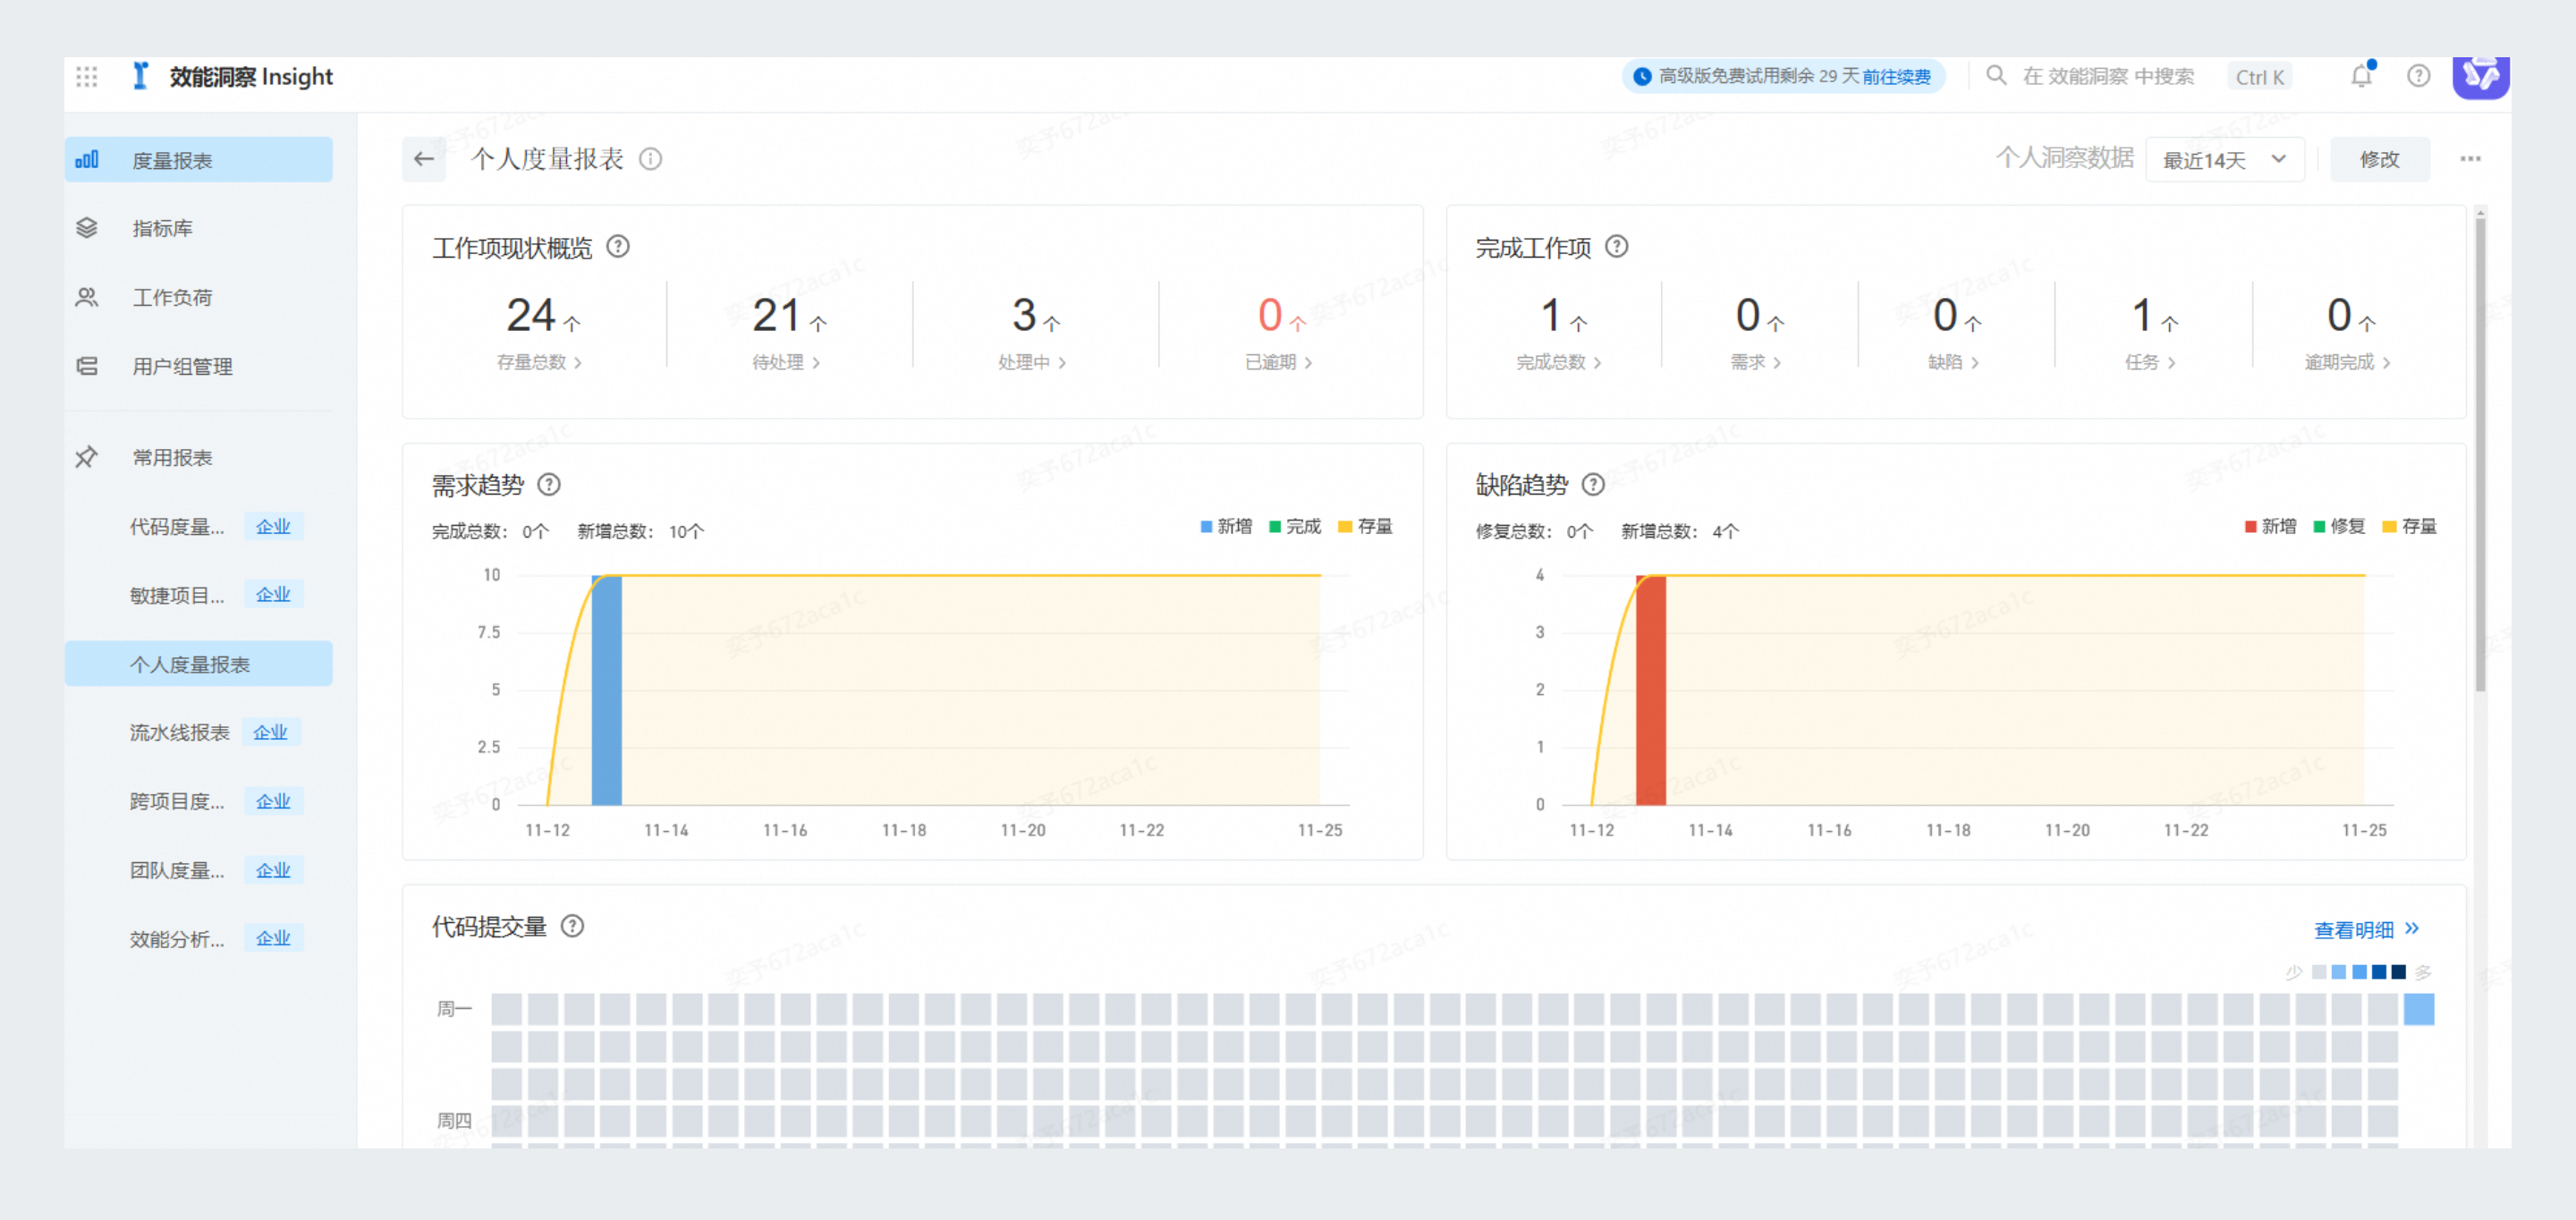
Task: Show help for 完成工作项
Action: pos(1616,246)
